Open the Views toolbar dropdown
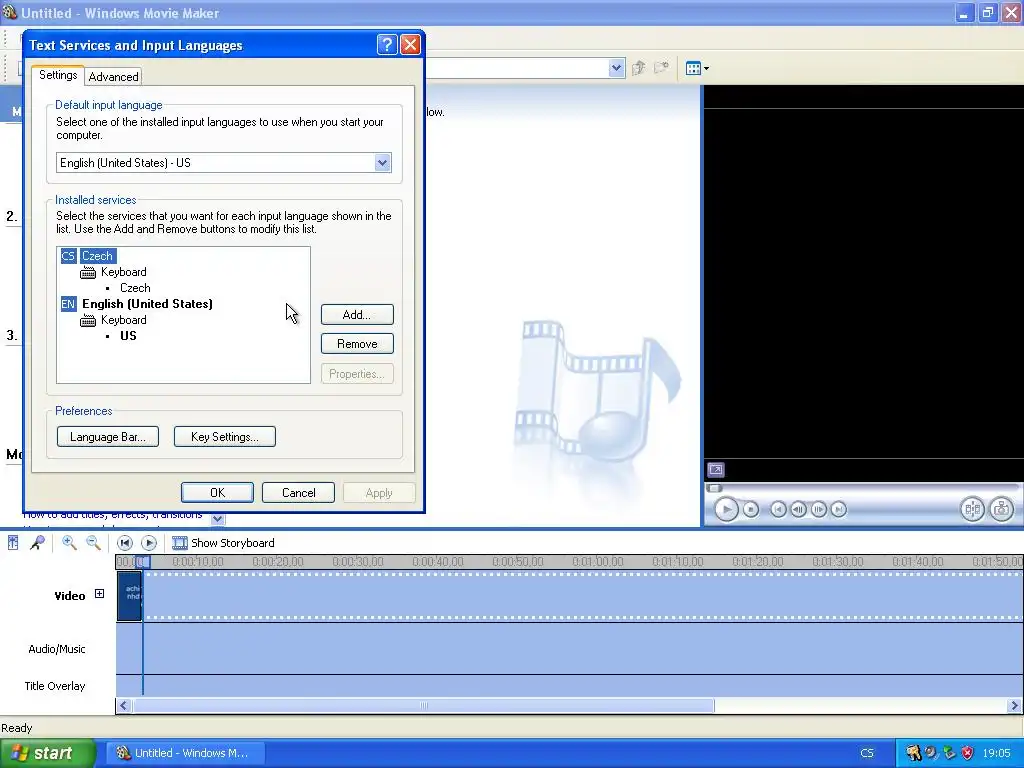 point(697,68)
